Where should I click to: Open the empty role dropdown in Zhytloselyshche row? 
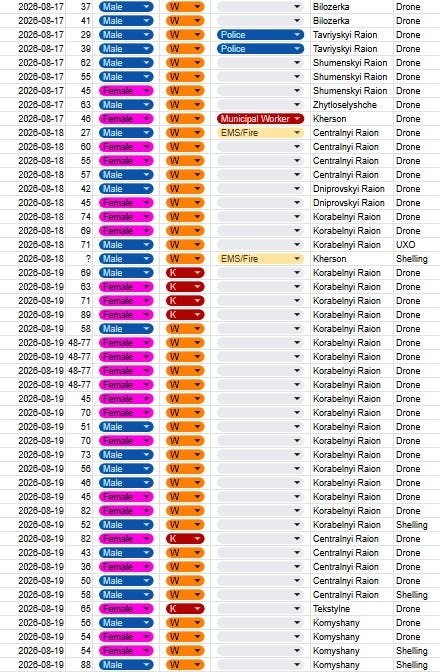pos(260,105)
